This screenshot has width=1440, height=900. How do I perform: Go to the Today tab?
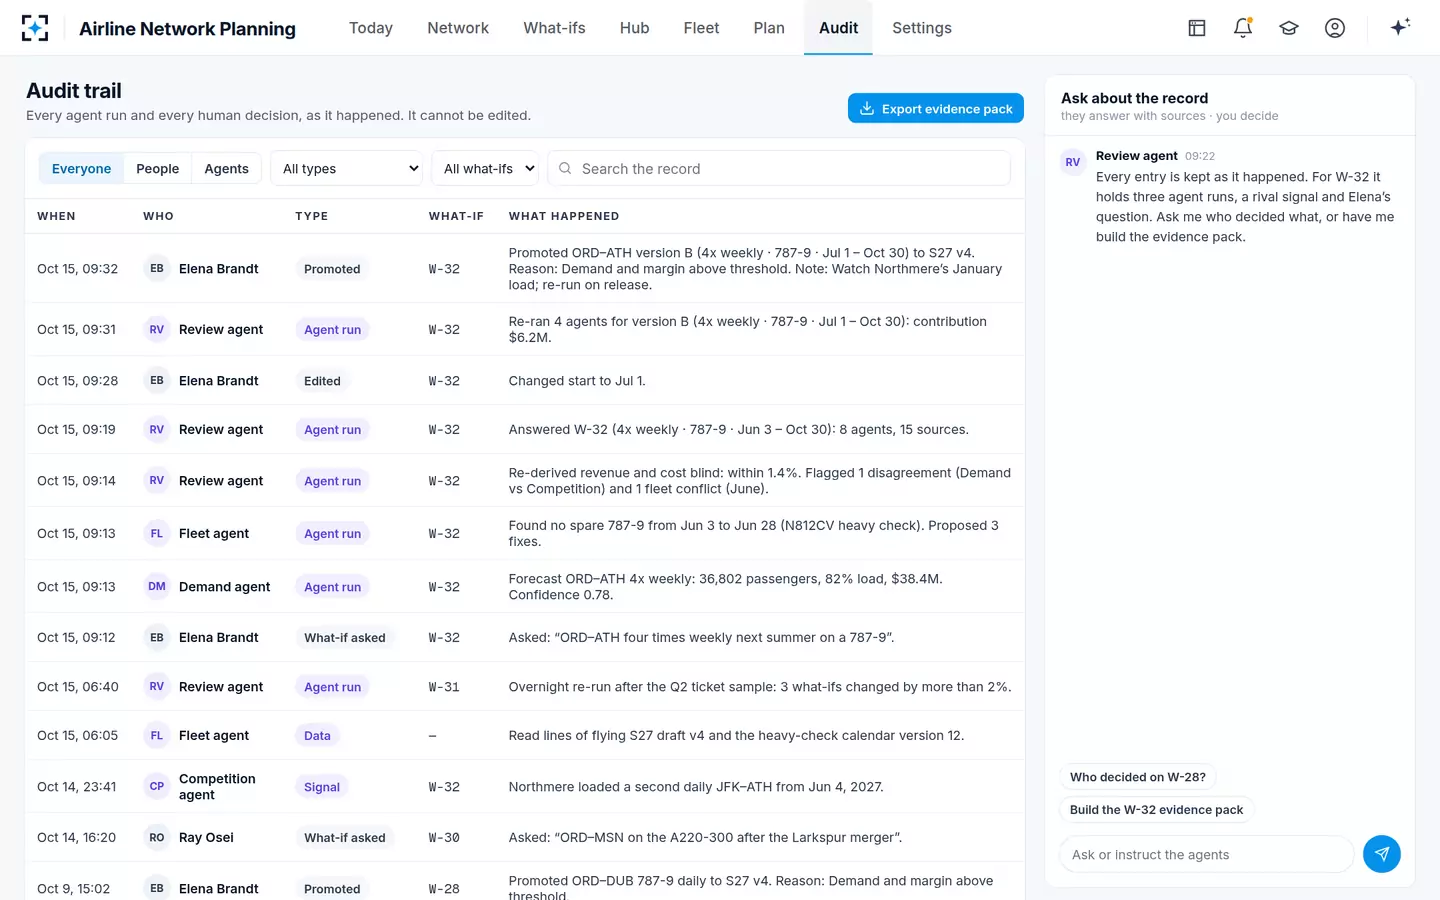click(371, 28)
